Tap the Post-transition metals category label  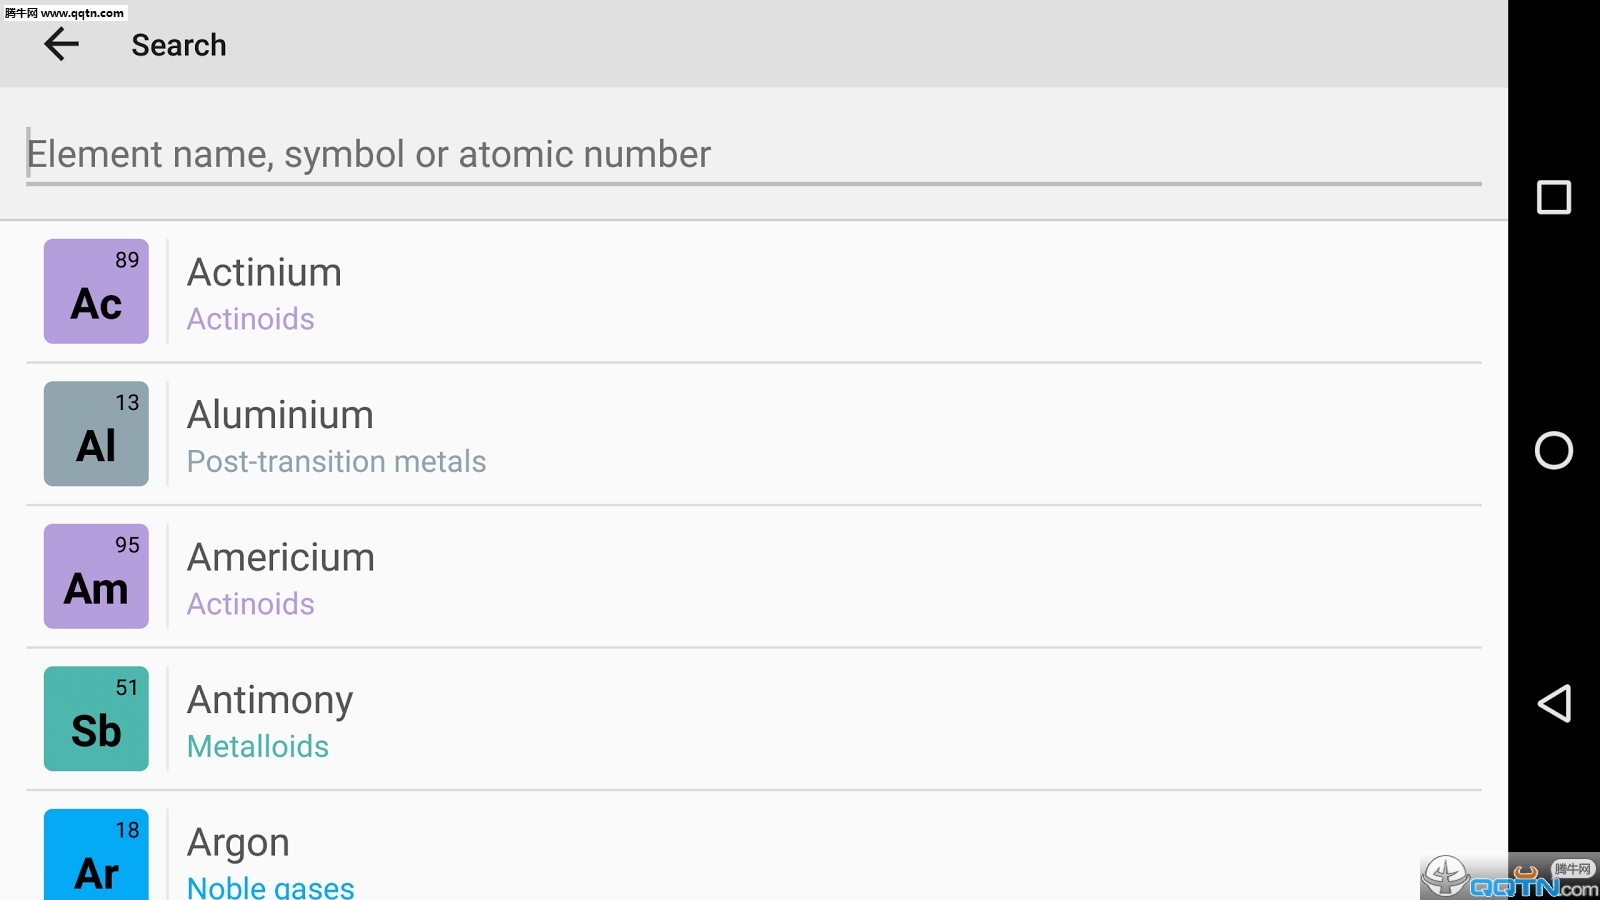pos(336,461)
